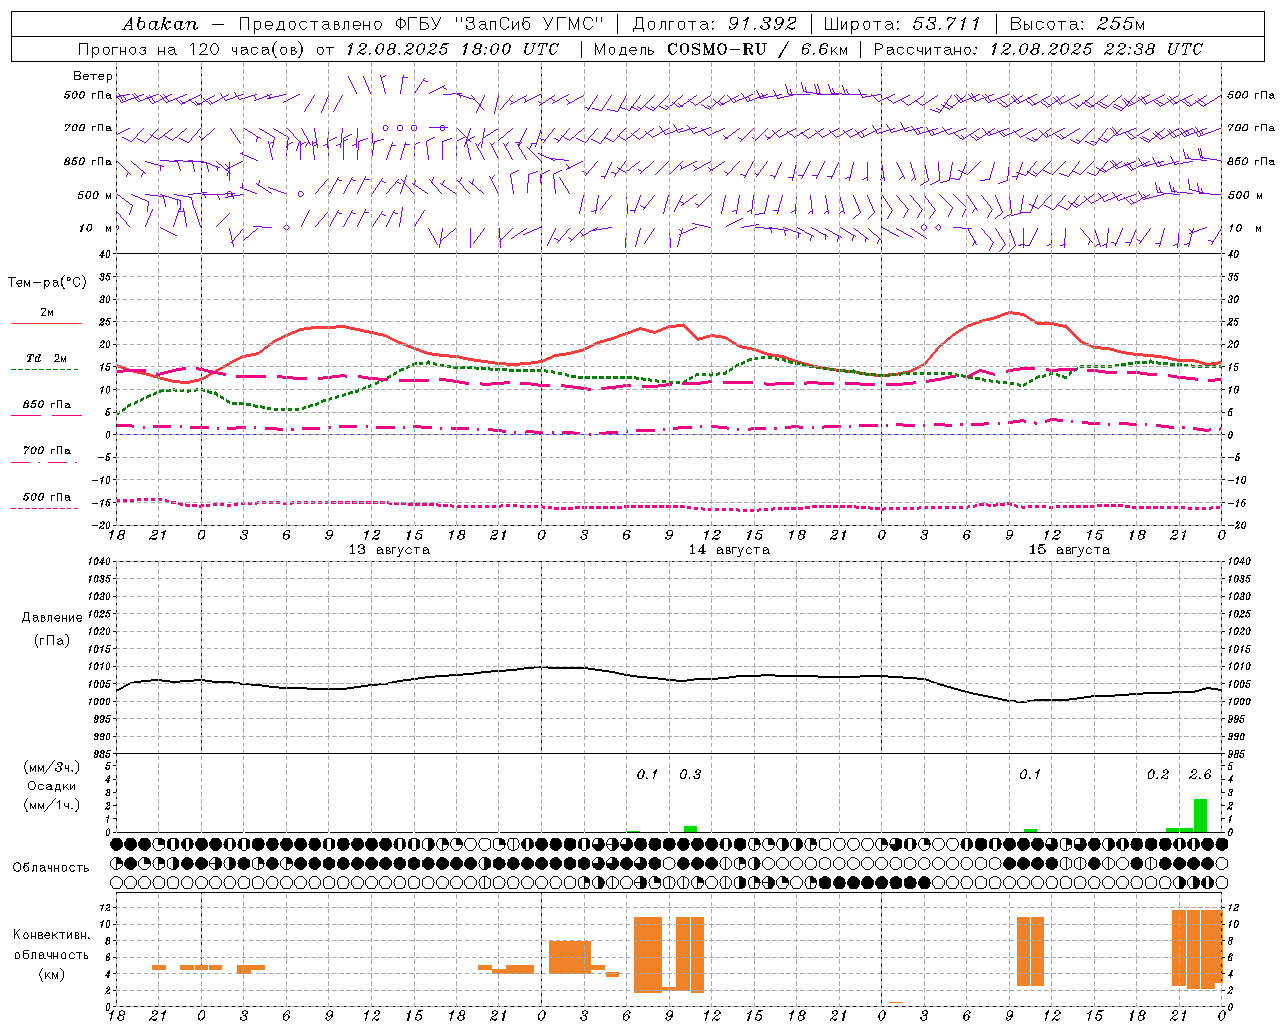Click the "10 м" wind level label at left
Image resolution: width=1280 pixels, height=1024 pixels.
(x=96, y=228)
